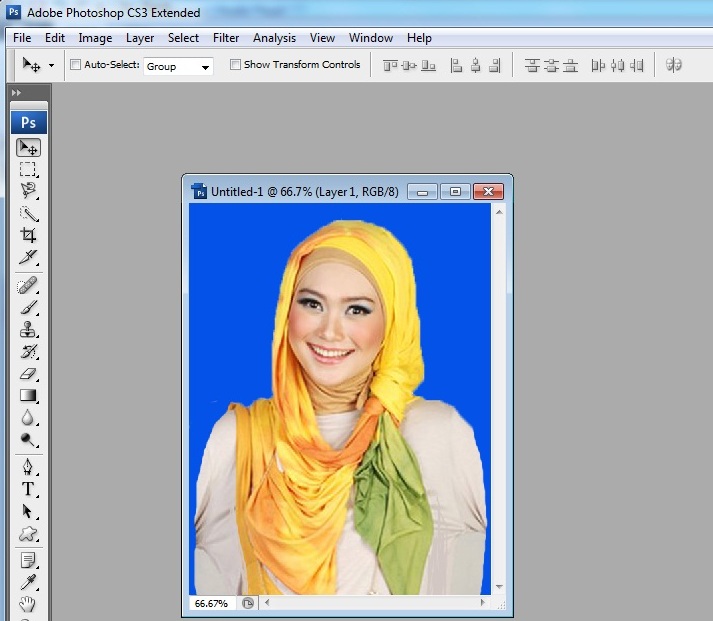This screenshot has width=713, height=621.
Task: Select the Slice tool
Action: (x=28, y=257)
